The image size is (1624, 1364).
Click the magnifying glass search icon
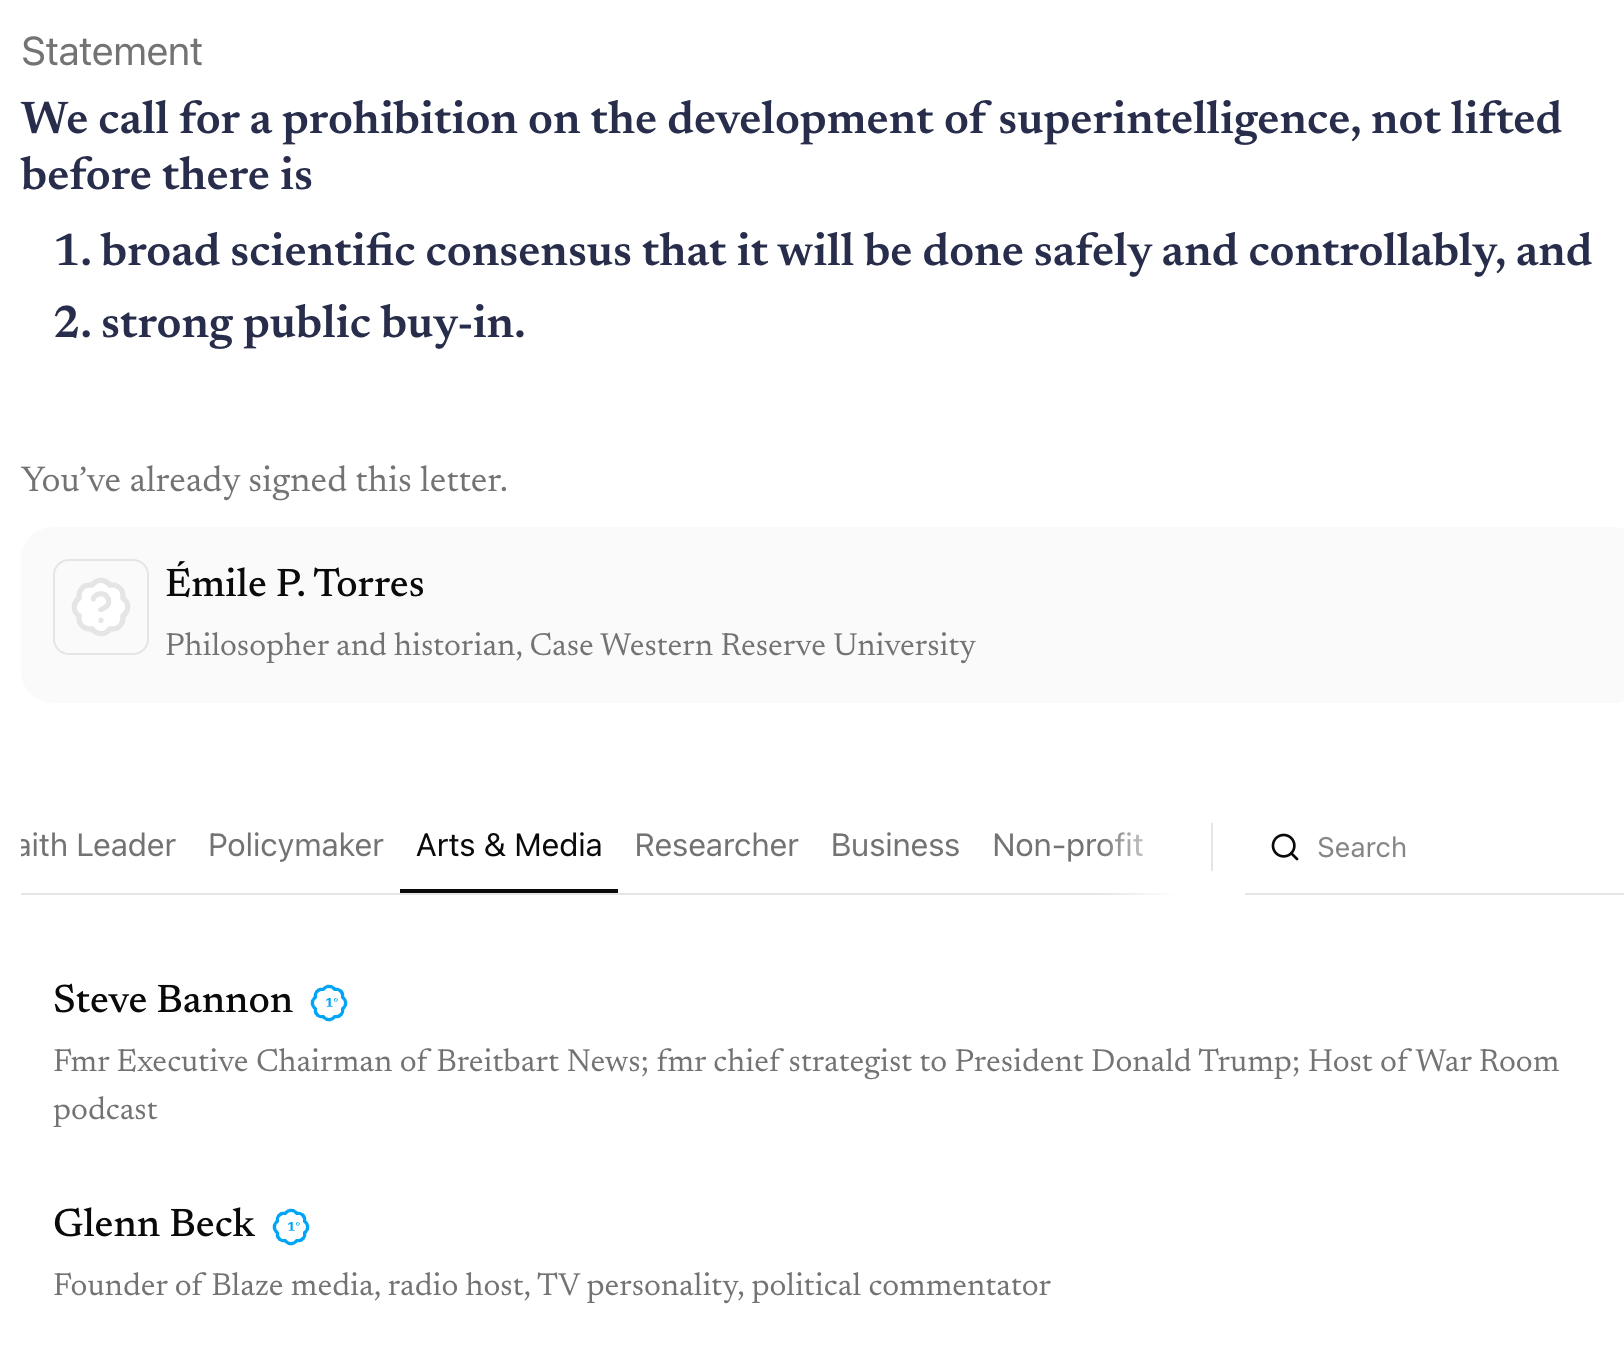click(x=1285, y=848)
